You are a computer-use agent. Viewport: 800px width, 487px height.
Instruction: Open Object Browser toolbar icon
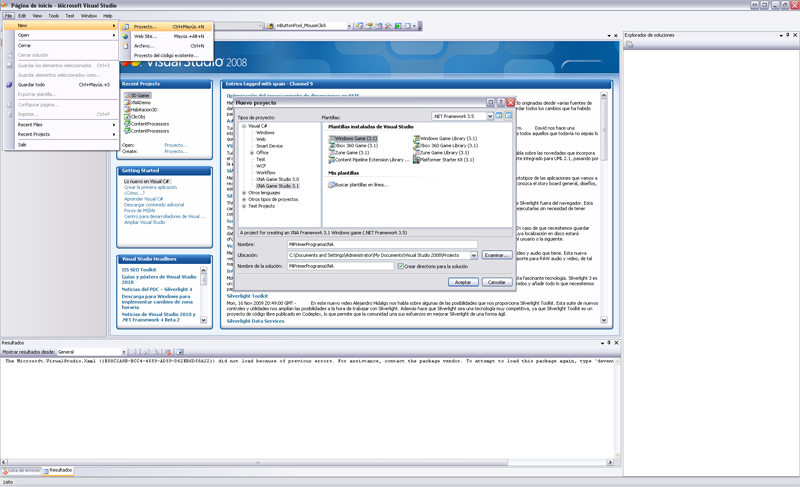(x=379, y=25)
